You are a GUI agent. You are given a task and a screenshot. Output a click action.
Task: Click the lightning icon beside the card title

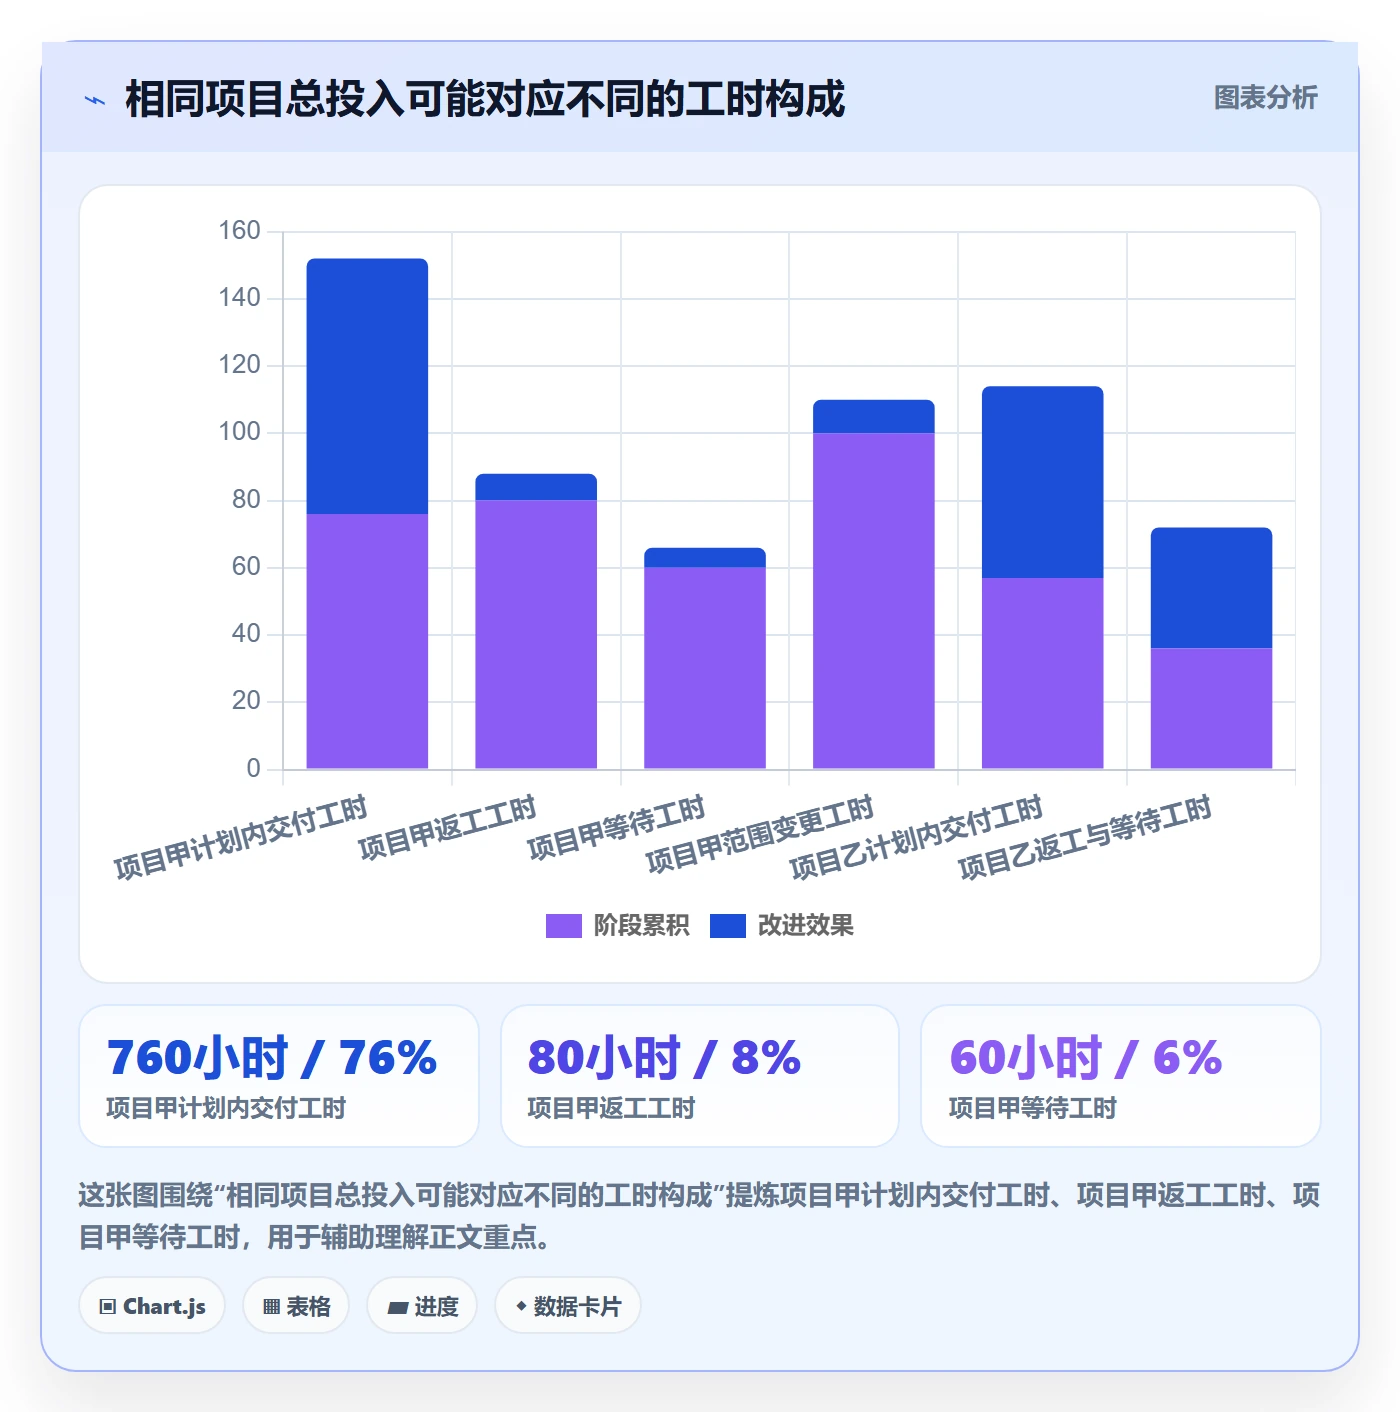click(x=95, y=100)
